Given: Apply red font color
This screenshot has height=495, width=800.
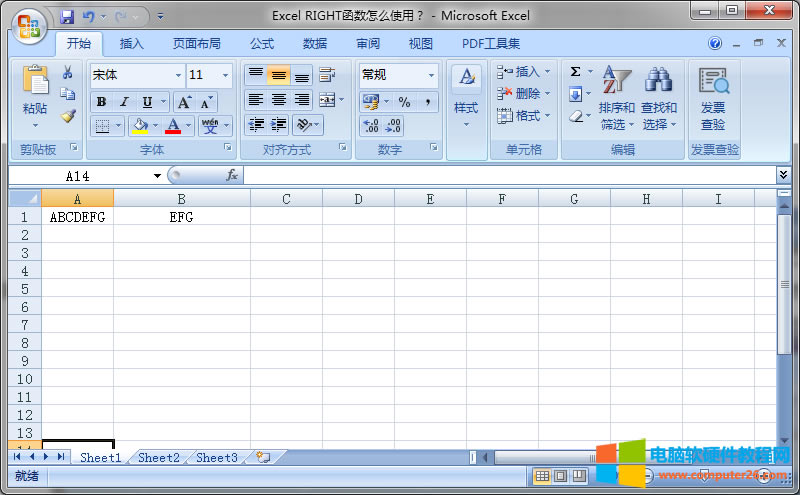Looking at the screenshot, I should click(x=173, y=126).
